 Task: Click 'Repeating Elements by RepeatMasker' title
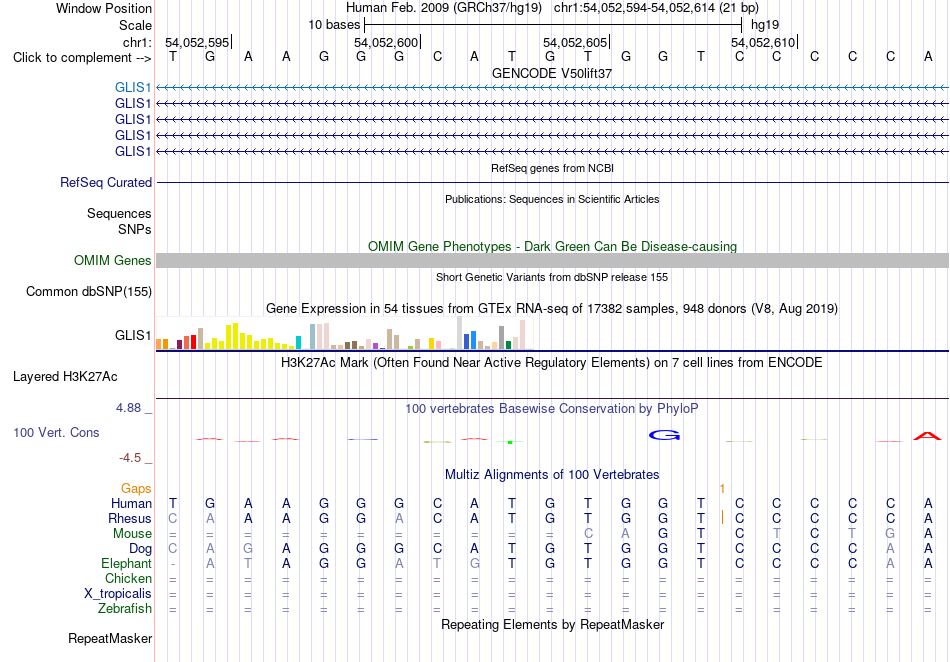point(552,624)
